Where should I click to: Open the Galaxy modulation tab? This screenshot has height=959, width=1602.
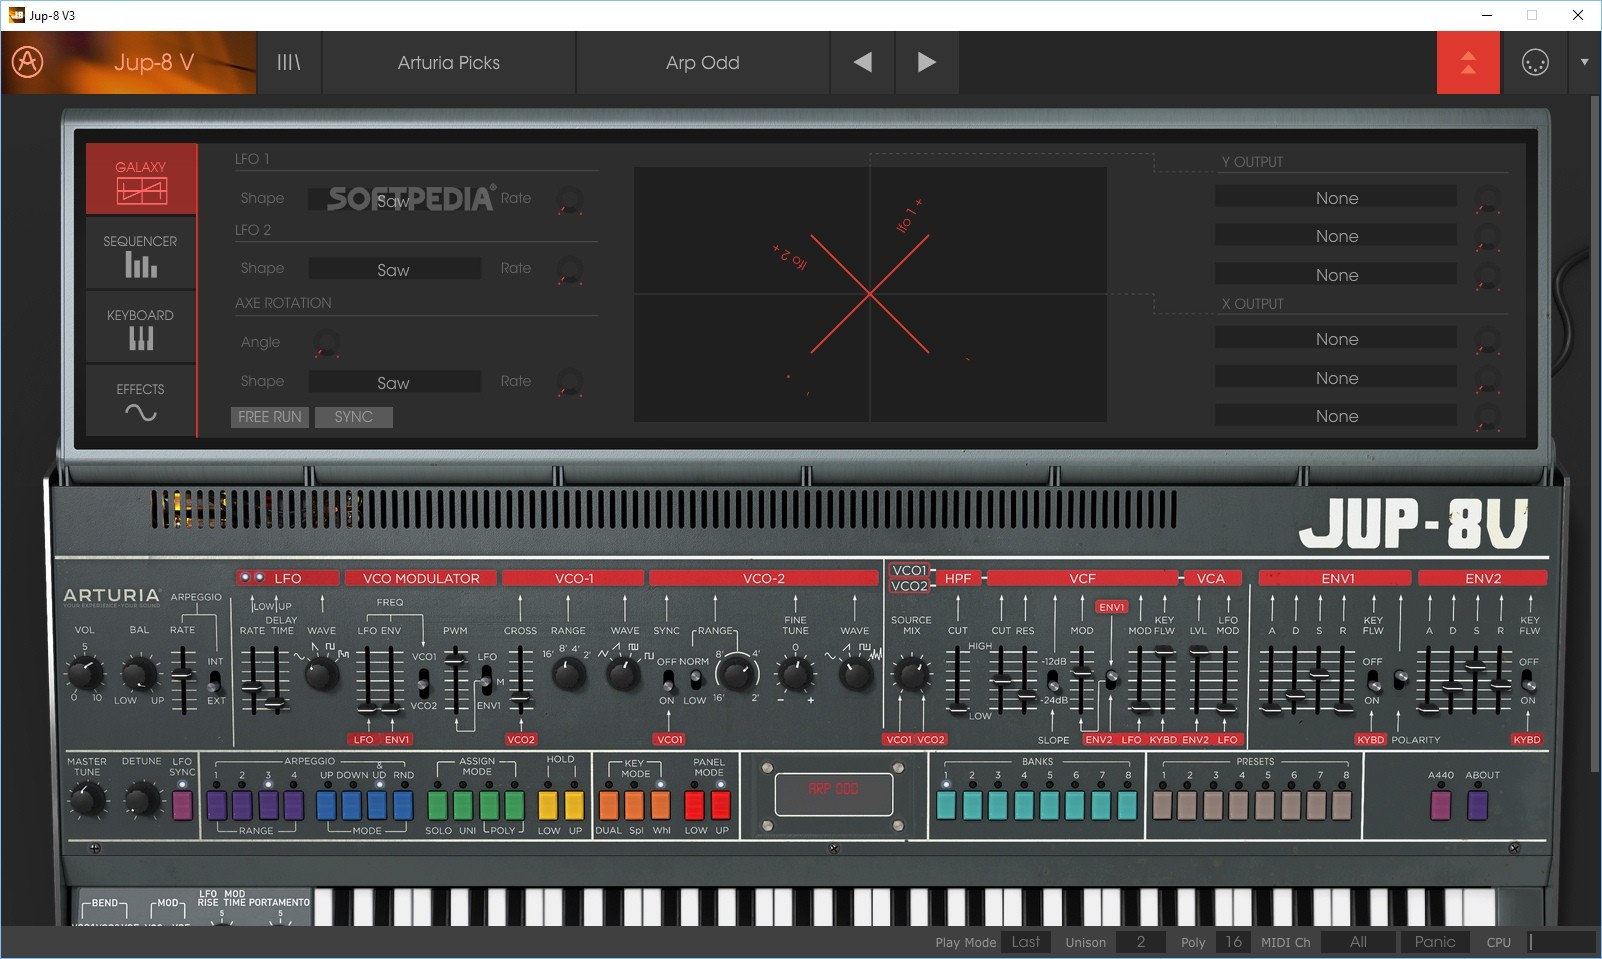coord(140,179)
